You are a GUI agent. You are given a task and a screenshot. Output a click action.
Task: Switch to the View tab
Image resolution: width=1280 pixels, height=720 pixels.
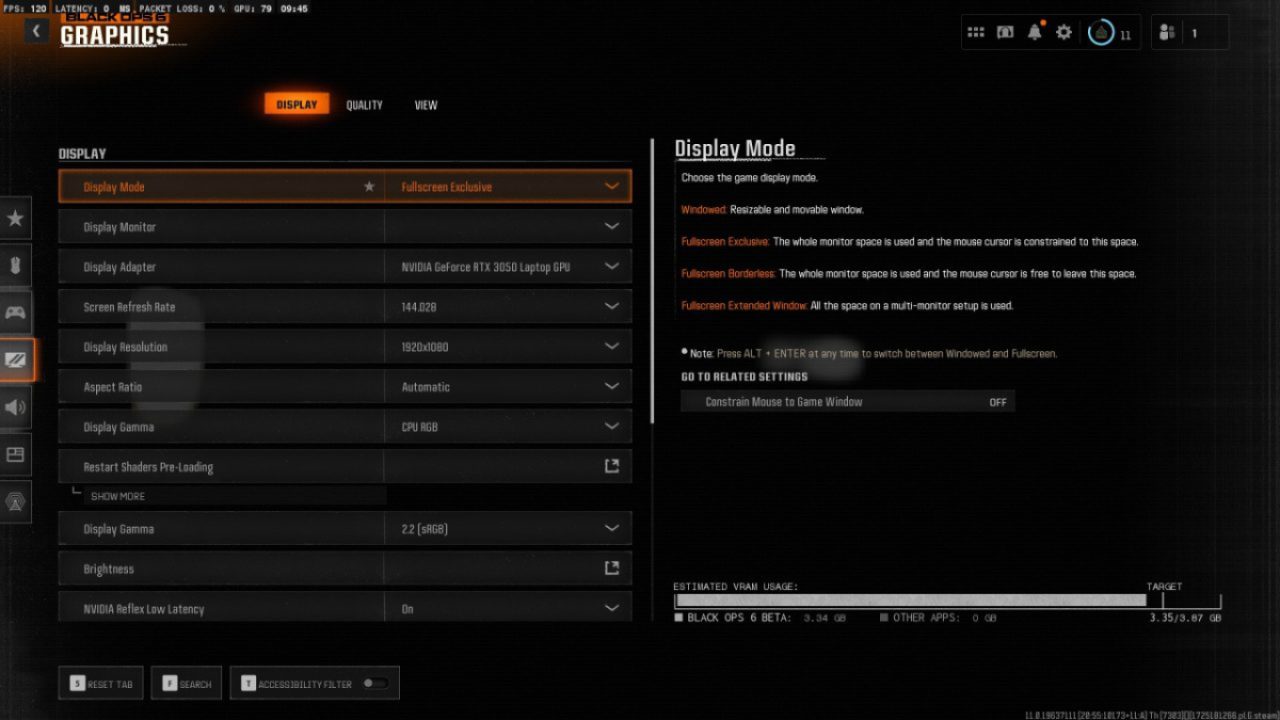click(x=426, y=105)
